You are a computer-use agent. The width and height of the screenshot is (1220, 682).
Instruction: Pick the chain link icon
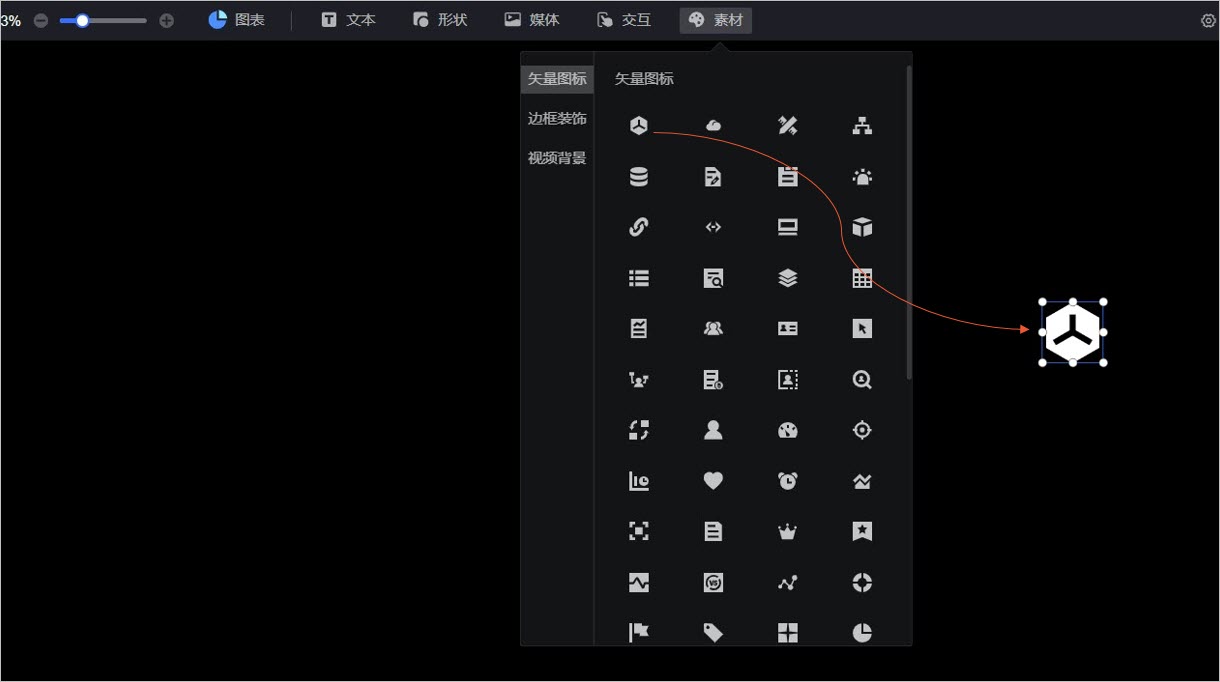(x=639, y=227)
